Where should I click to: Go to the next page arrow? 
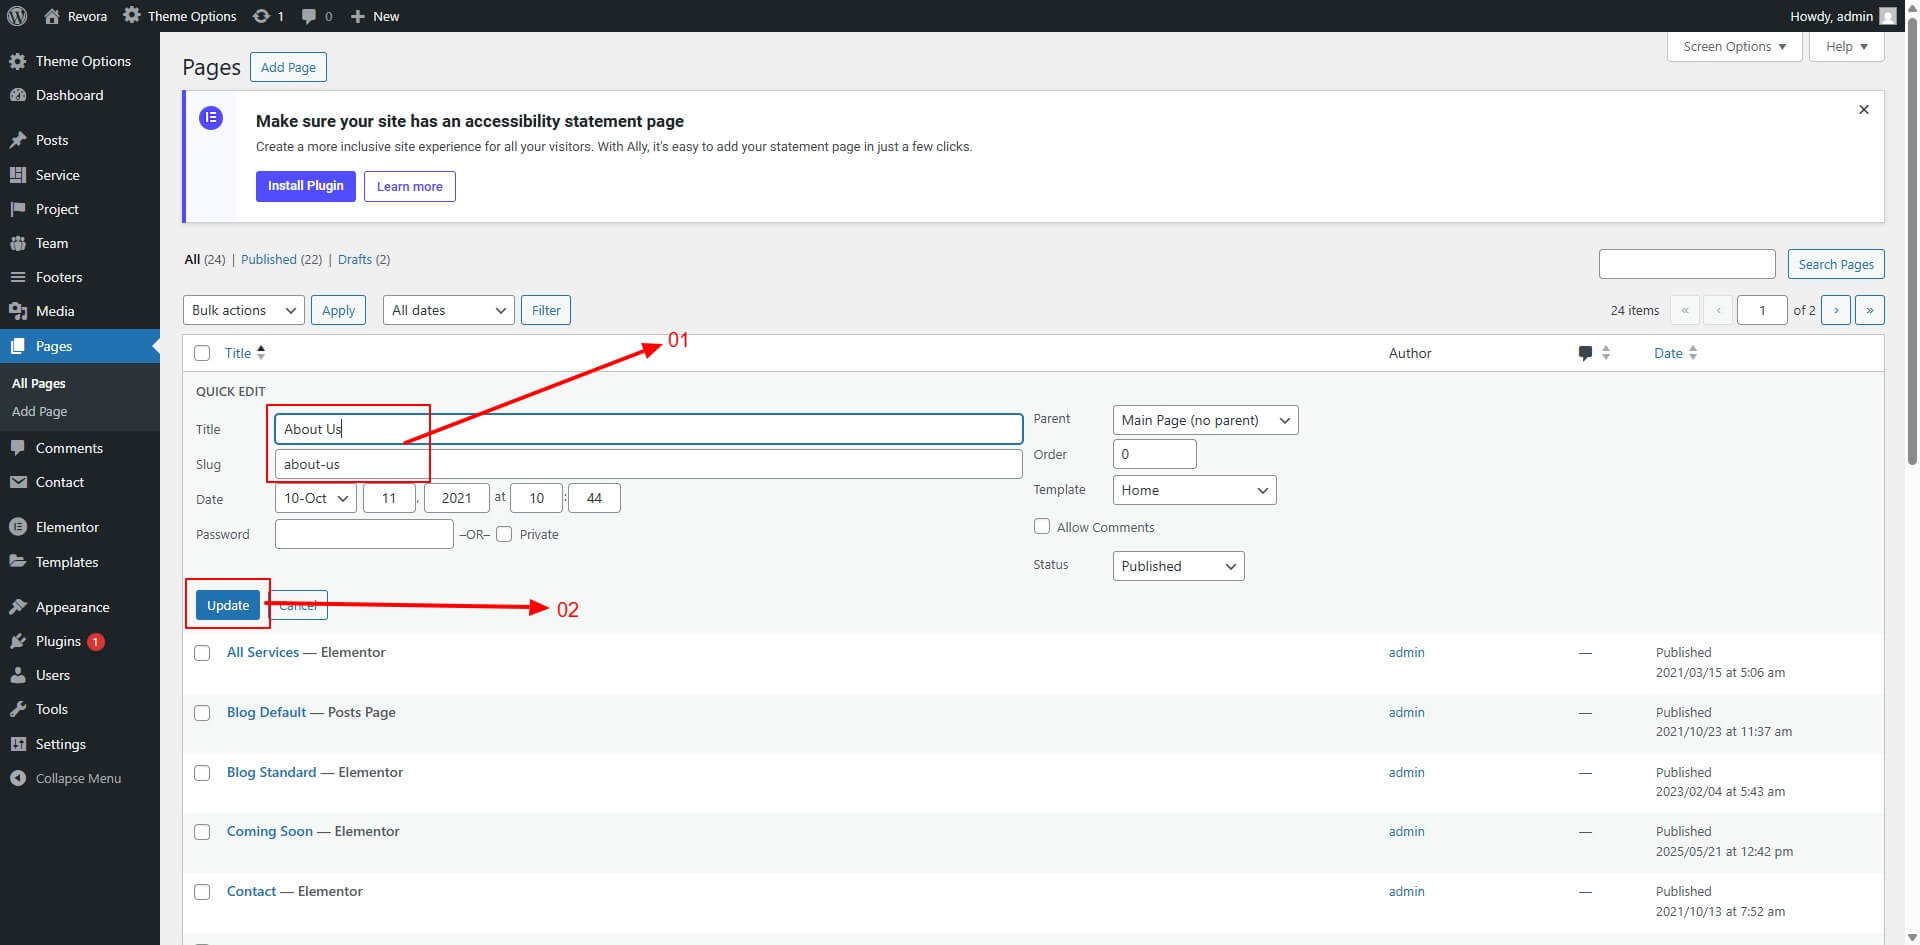coord(1836,310)
